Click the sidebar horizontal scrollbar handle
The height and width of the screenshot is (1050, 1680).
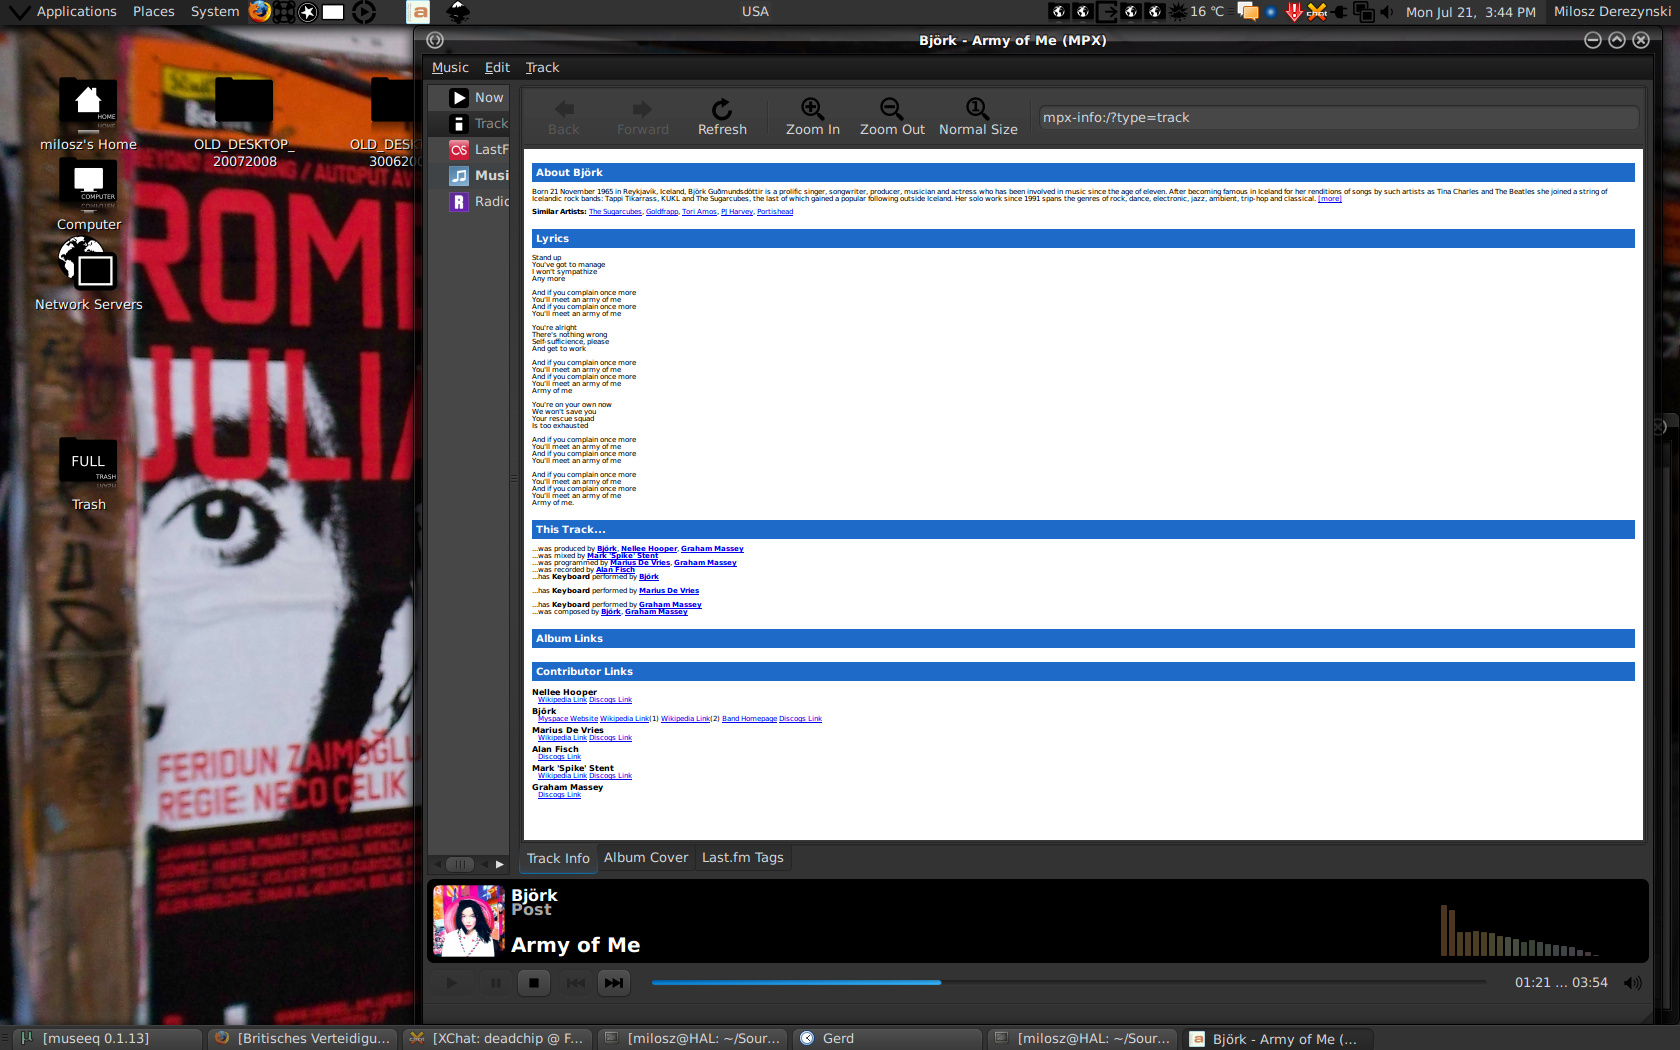460,864
